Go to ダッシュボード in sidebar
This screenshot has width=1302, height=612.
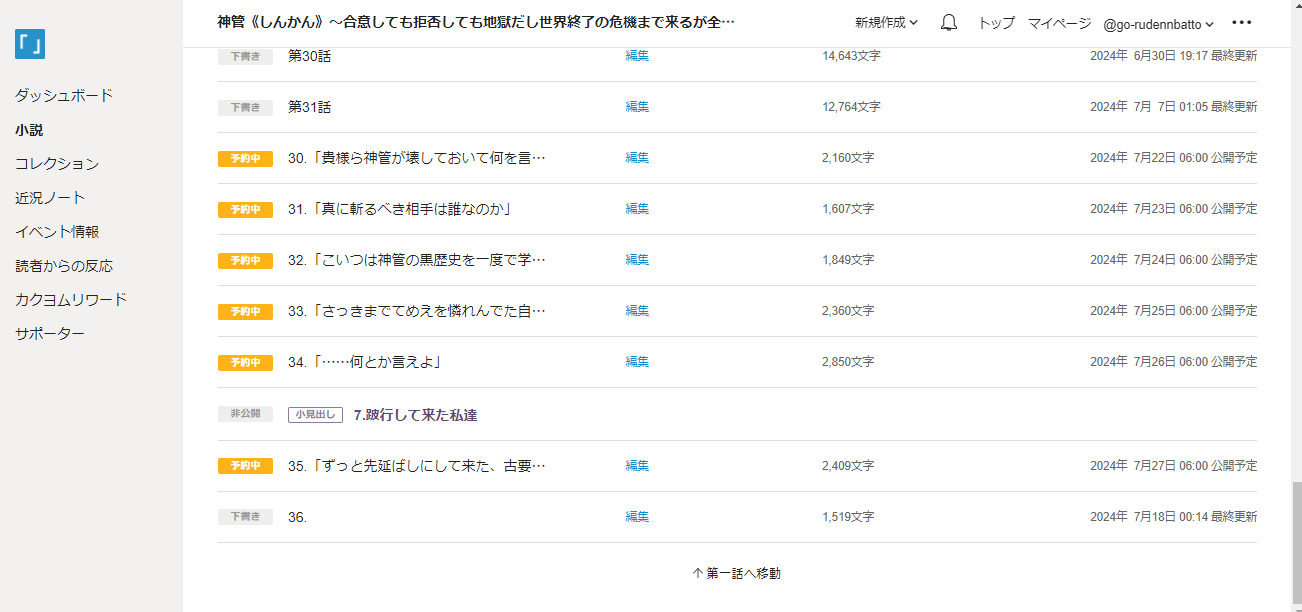64,96
